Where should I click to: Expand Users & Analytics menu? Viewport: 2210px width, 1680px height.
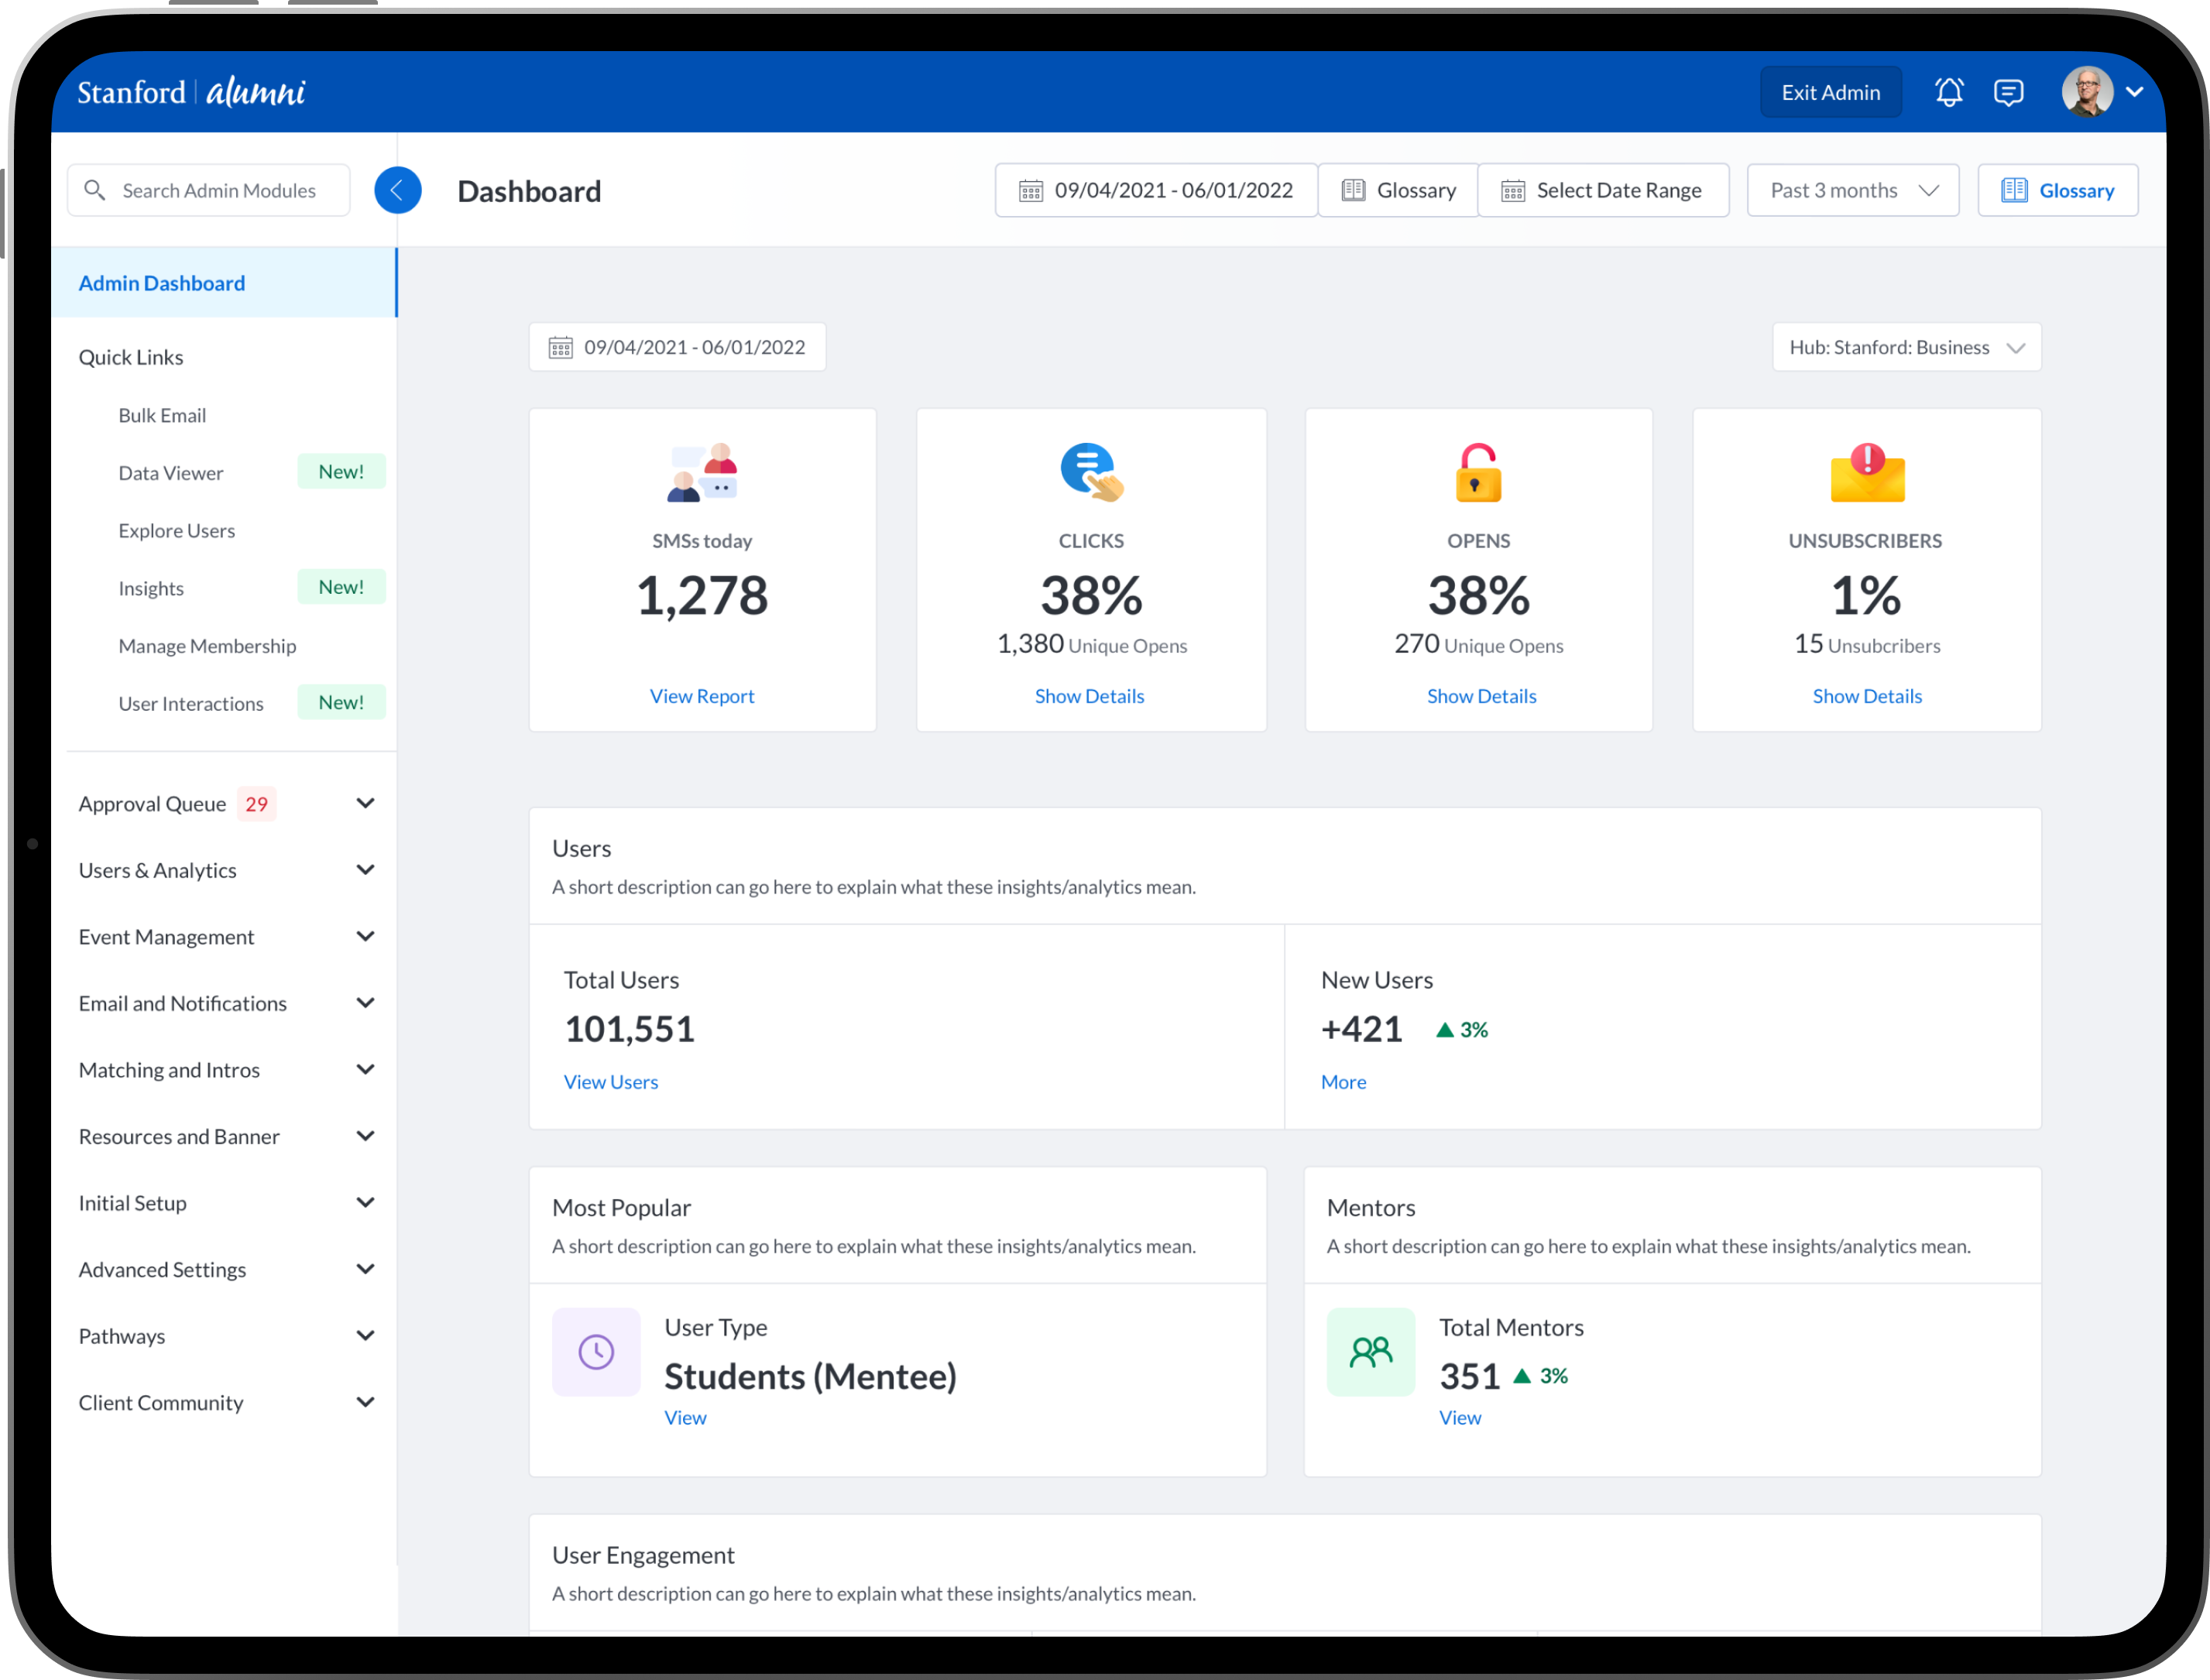click(365, 870)
